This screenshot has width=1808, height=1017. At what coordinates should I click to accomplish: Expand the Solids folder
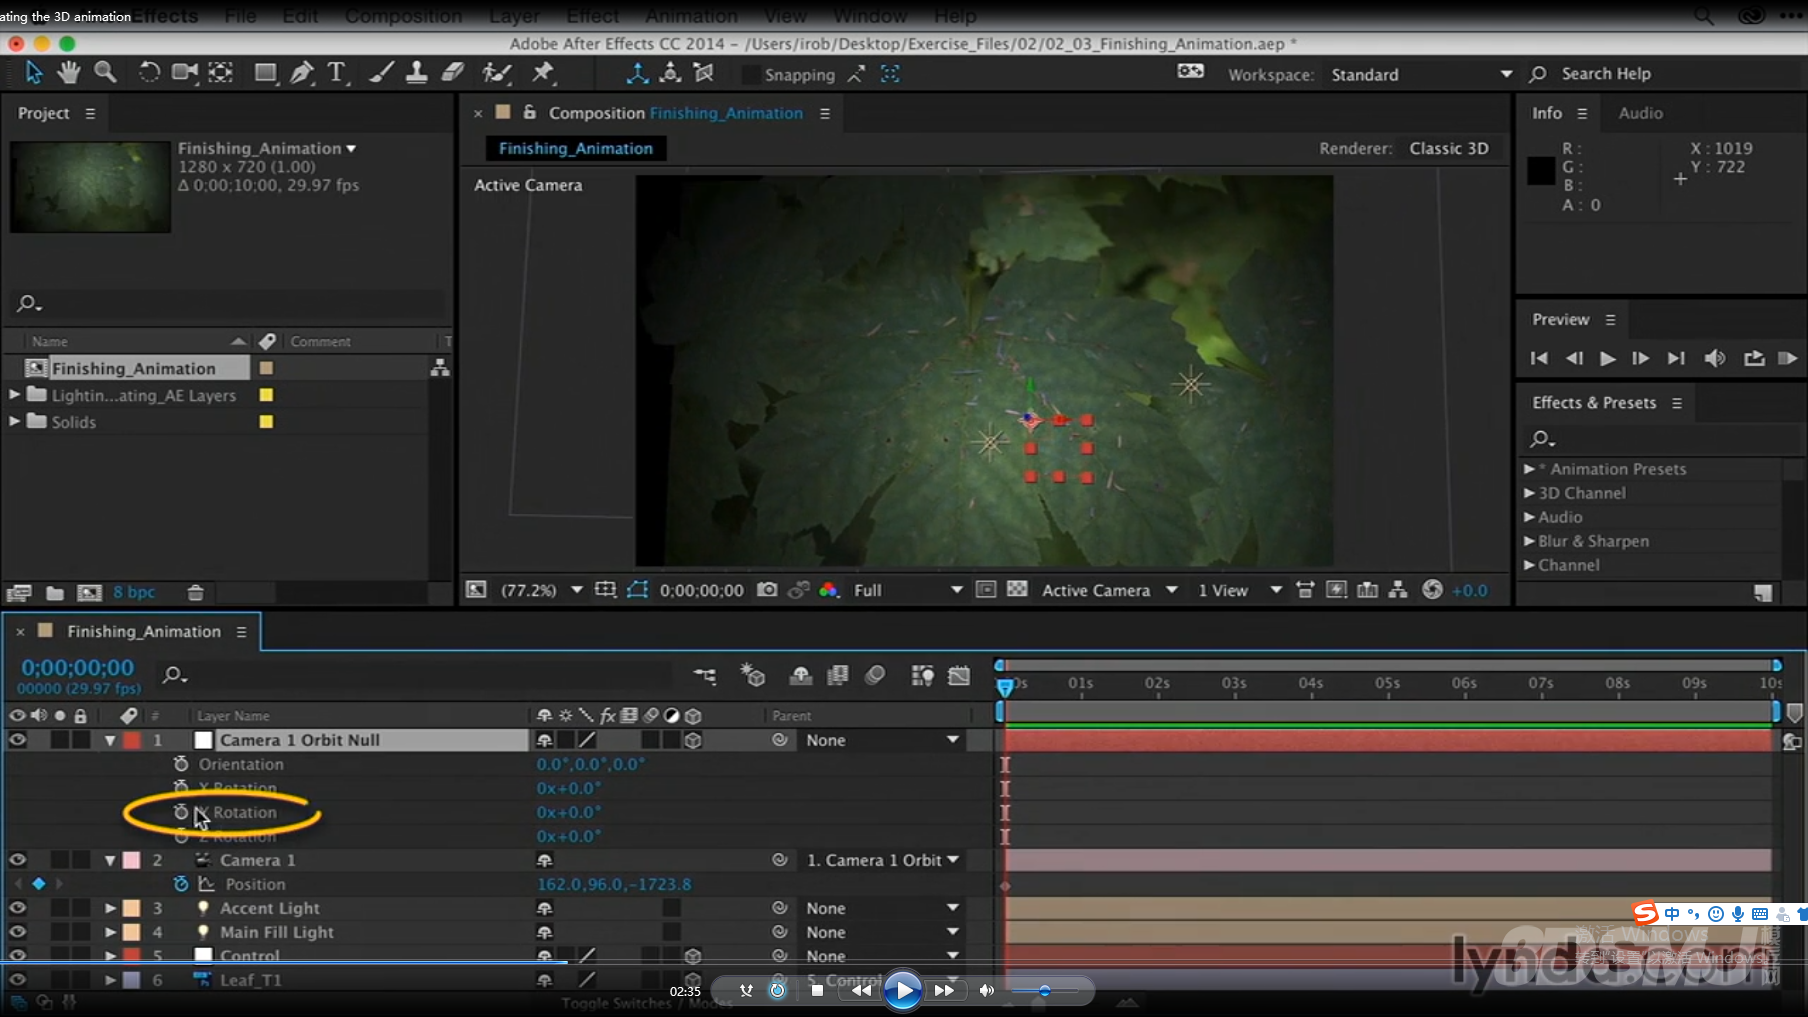pyautogui.click(x=14, y=422)
